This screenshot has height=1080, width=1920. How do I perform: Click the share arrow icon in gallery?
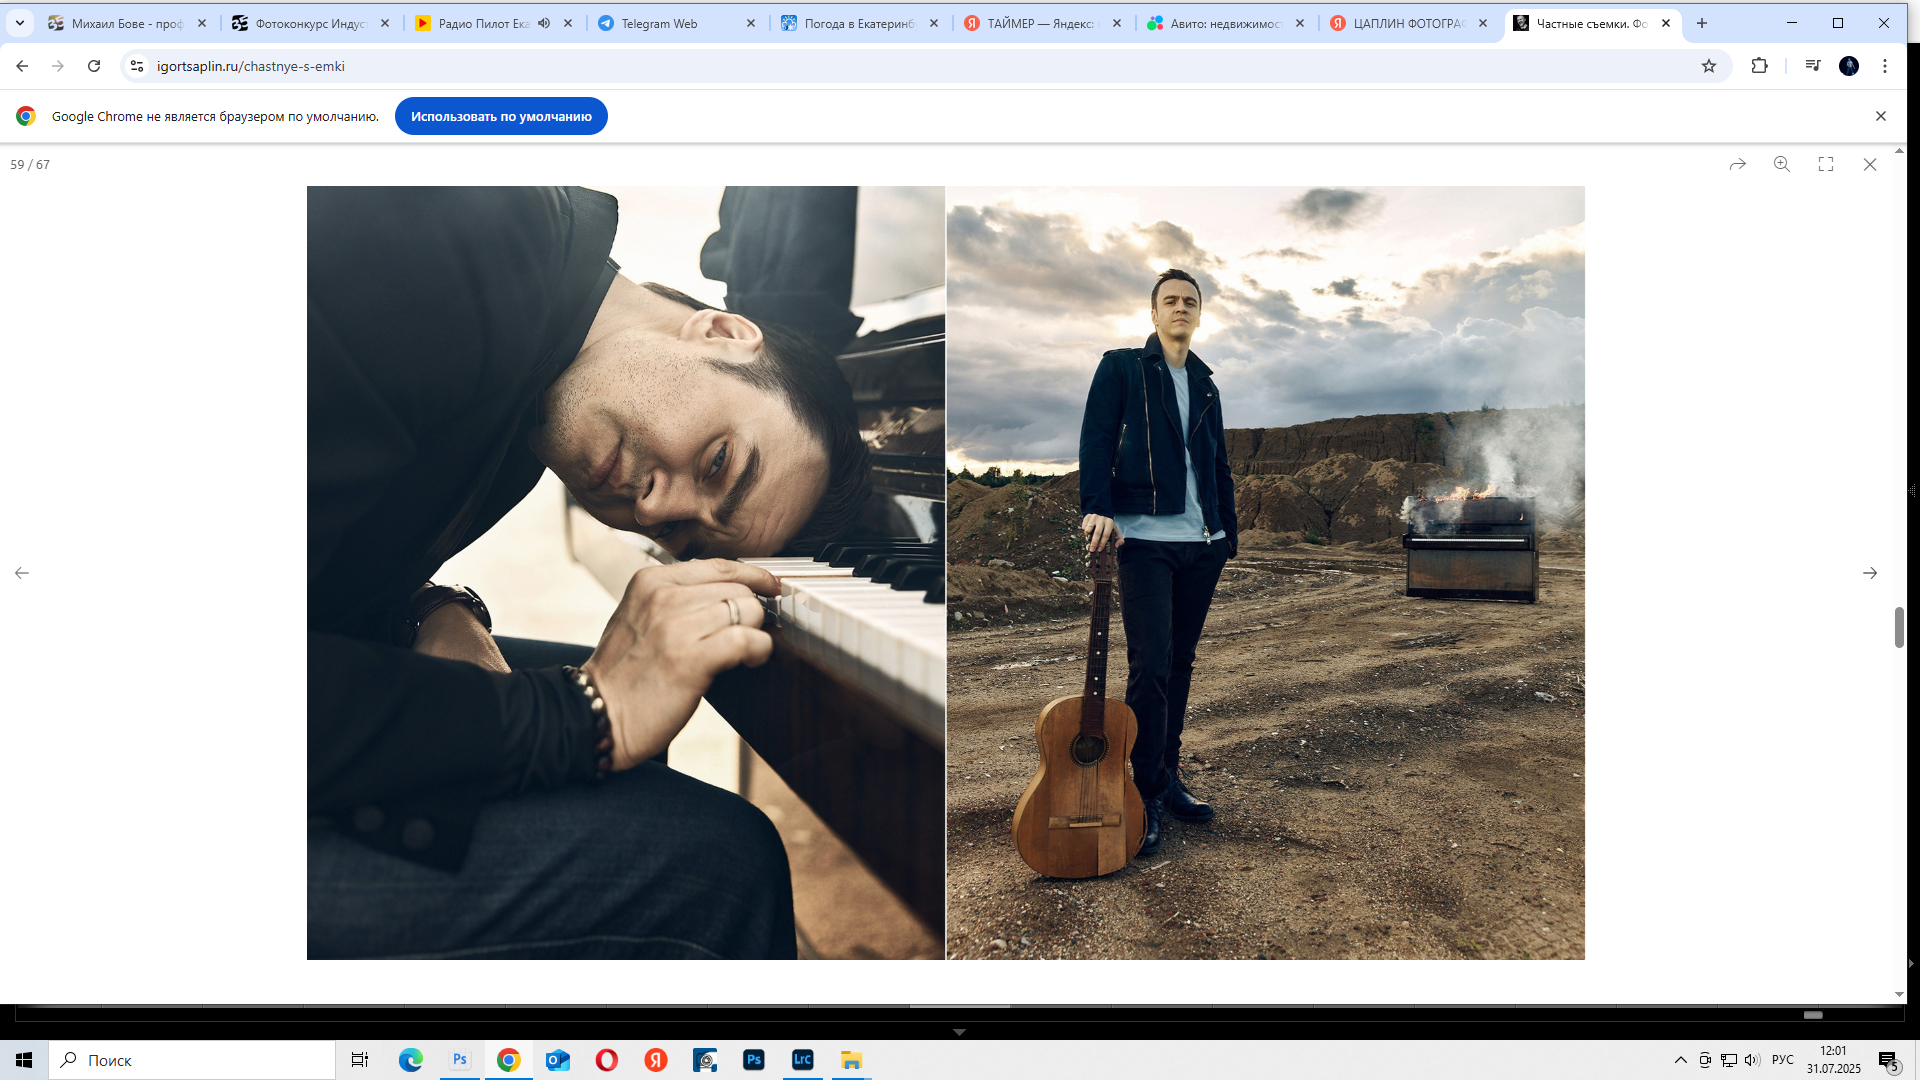[1738, 164]
